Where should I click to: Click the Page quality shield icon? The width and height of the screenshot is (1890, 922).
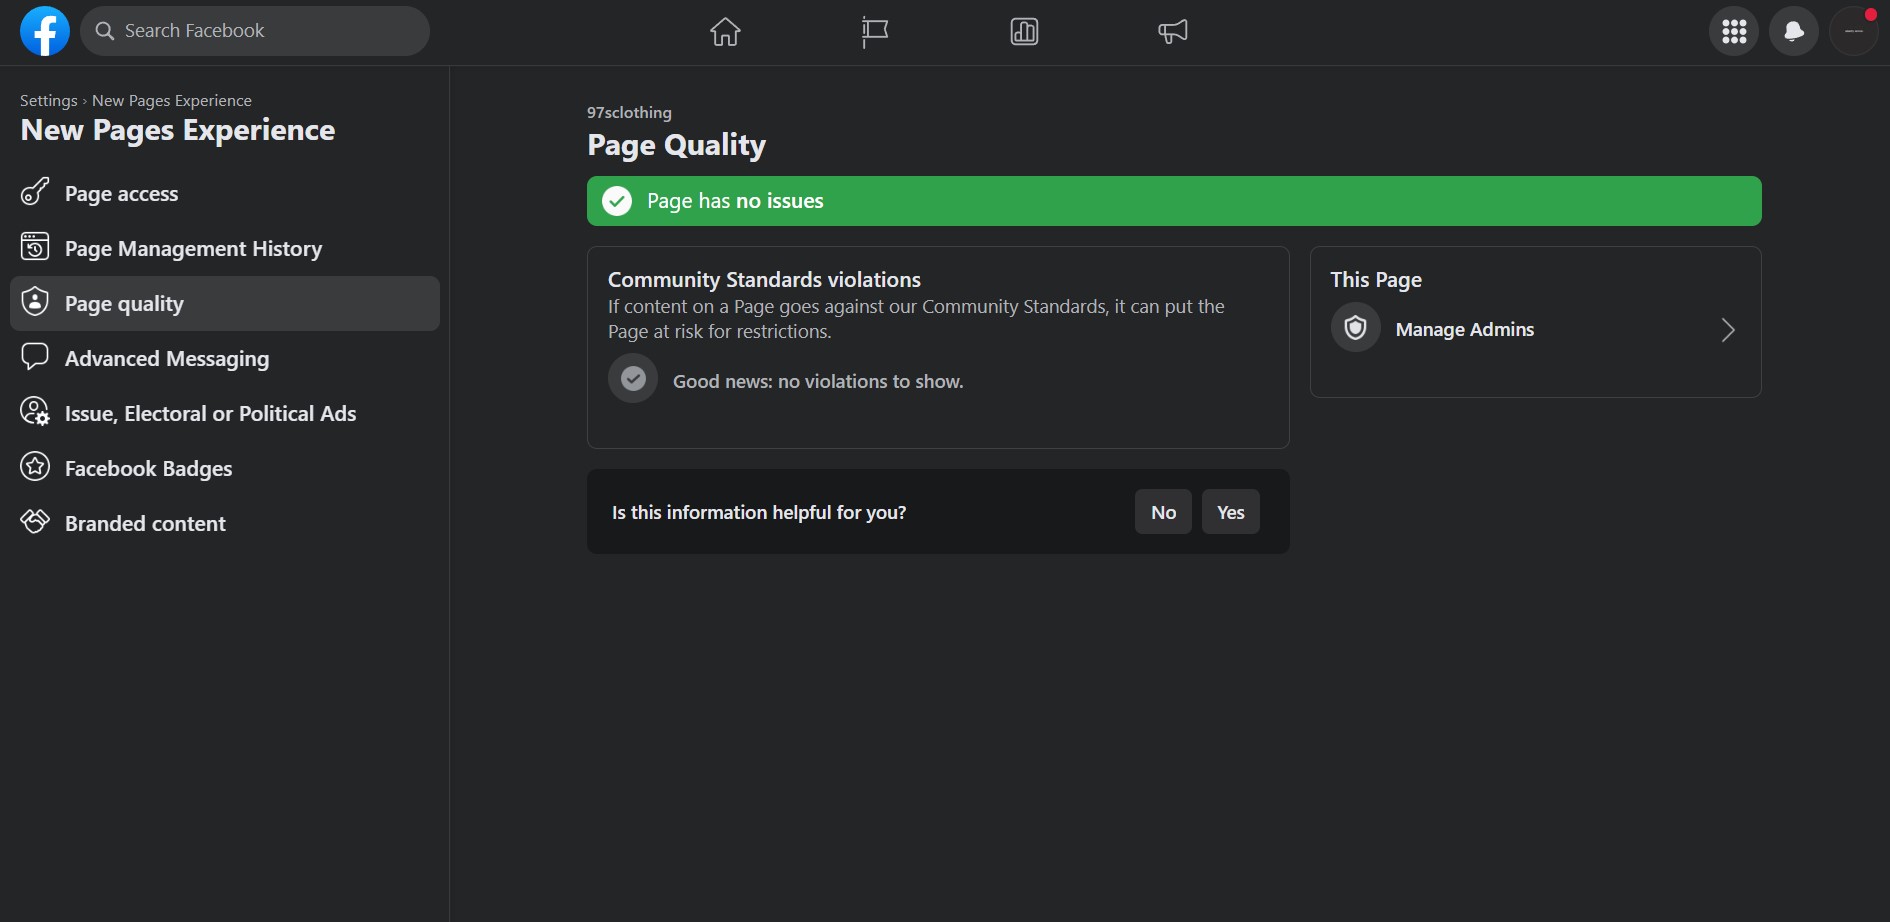(35, 302)
